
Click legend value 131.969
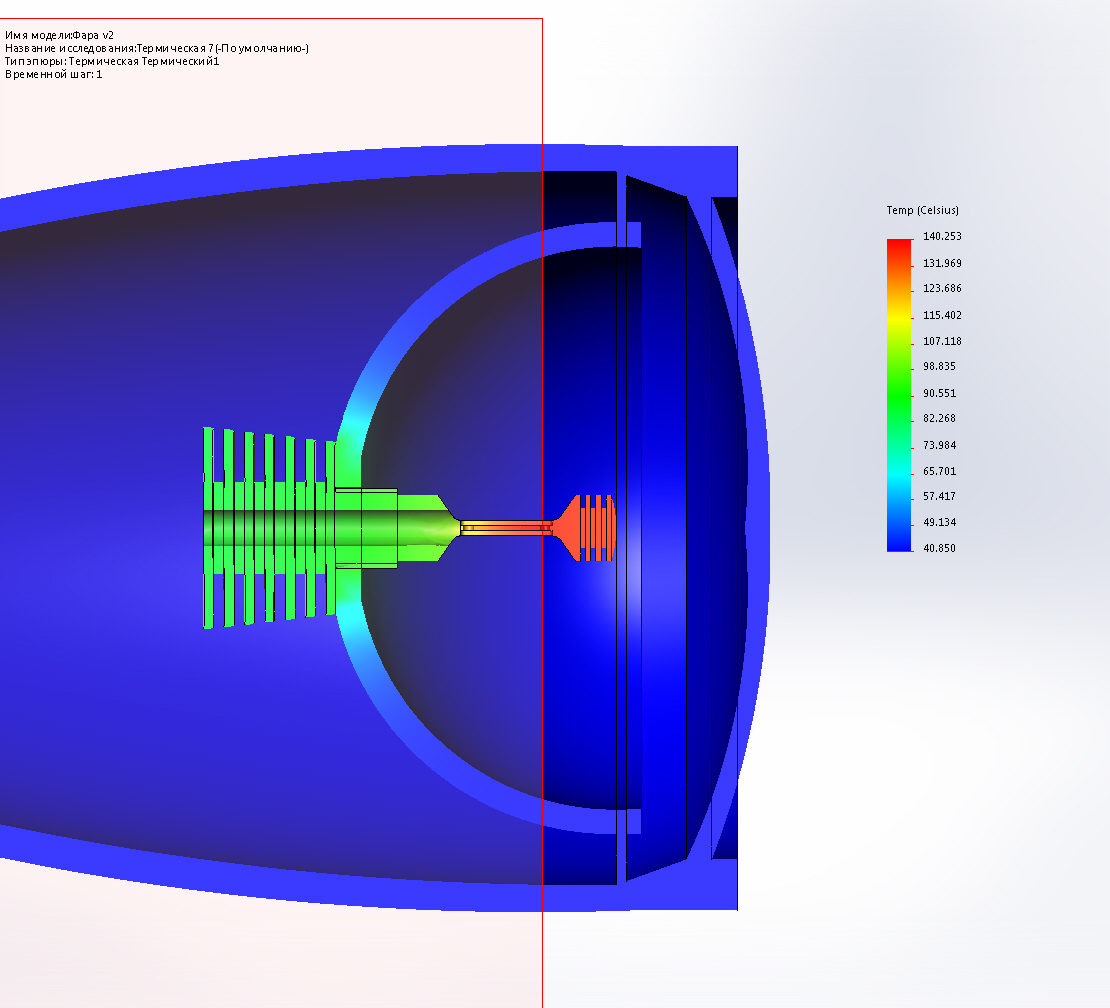(x=942, y=263)
